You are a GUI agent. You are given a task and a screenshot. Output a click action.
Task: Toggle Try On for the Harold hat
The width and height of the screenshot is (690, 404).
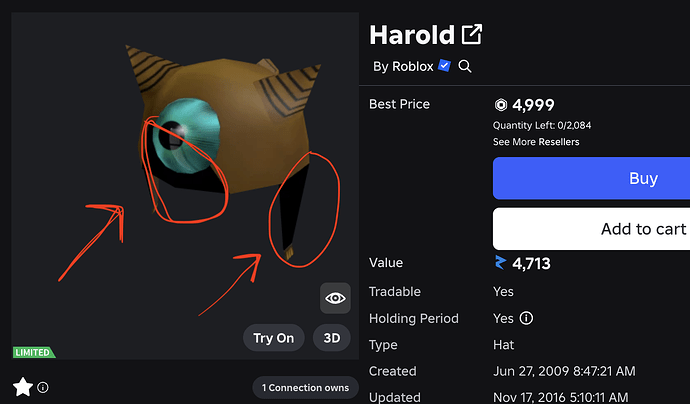(273, 338)
